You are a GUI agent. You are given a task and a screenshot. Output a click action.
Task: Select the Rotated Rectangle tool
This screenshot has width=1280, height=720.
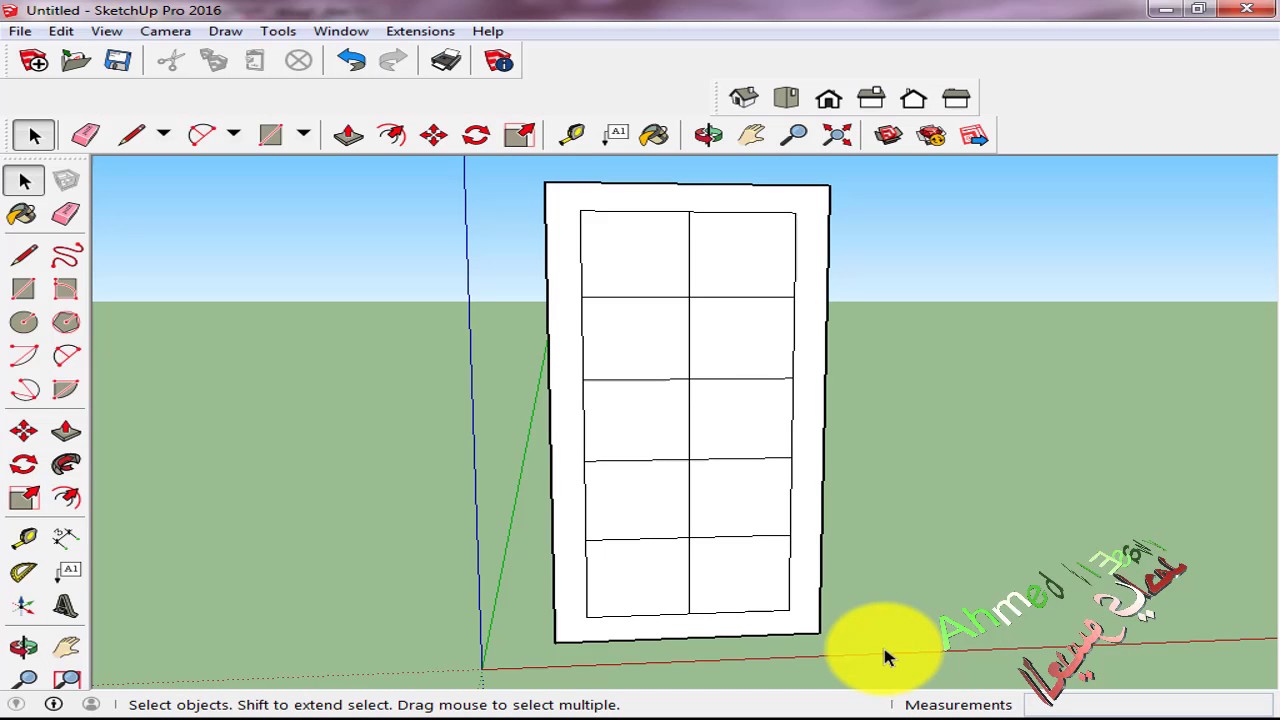coord(66,289)
